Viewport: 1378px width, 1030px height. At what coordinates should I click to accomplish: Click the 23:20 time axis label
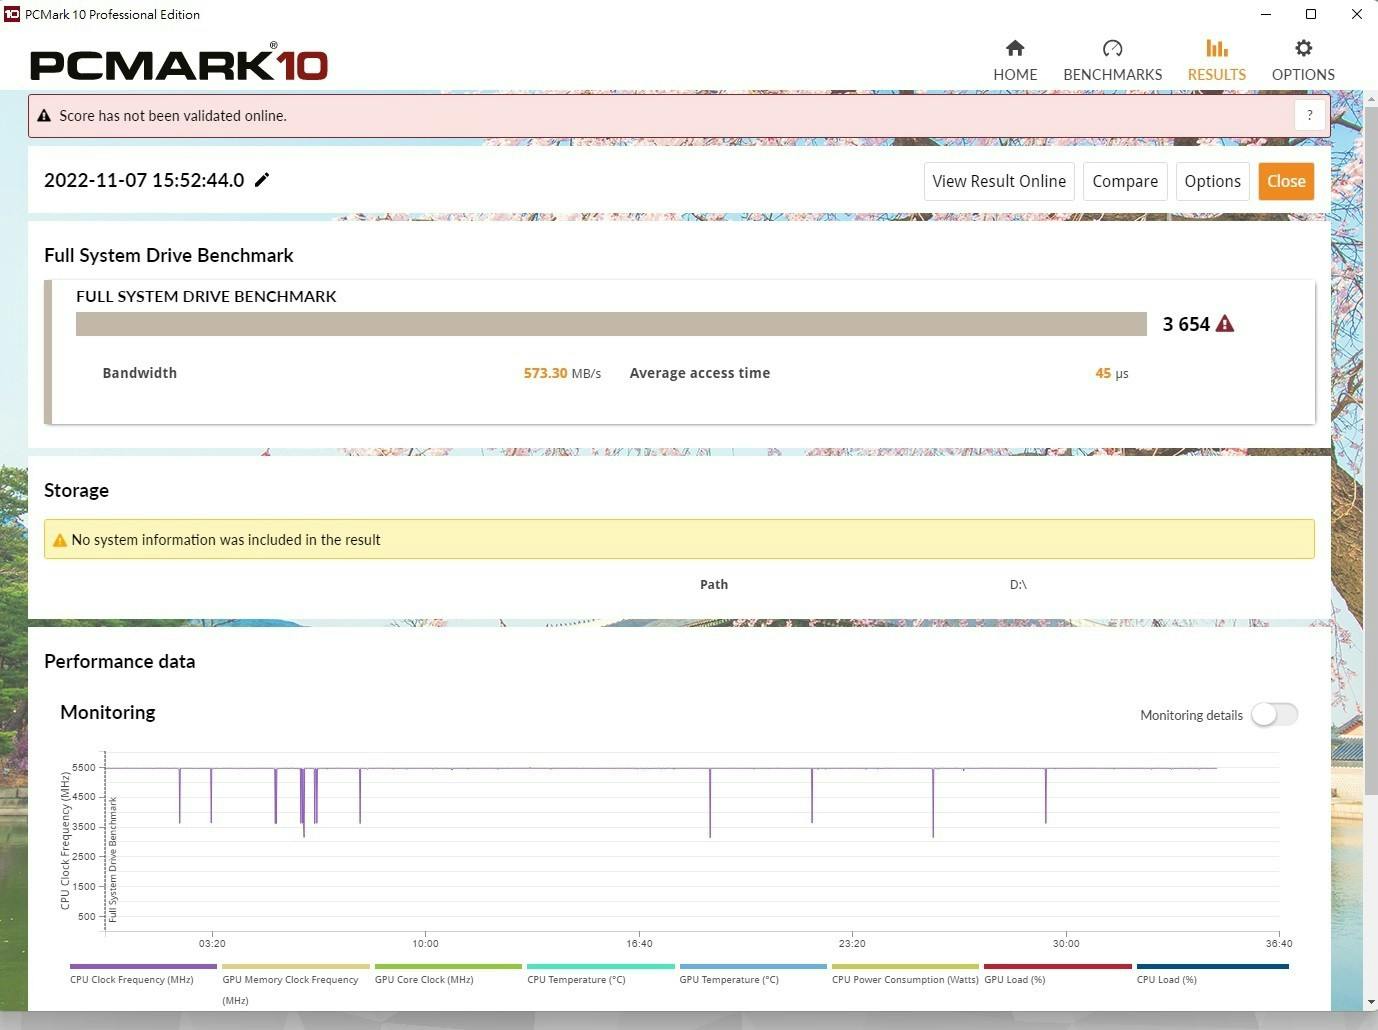pyautogui.click(x=852, y=943)
